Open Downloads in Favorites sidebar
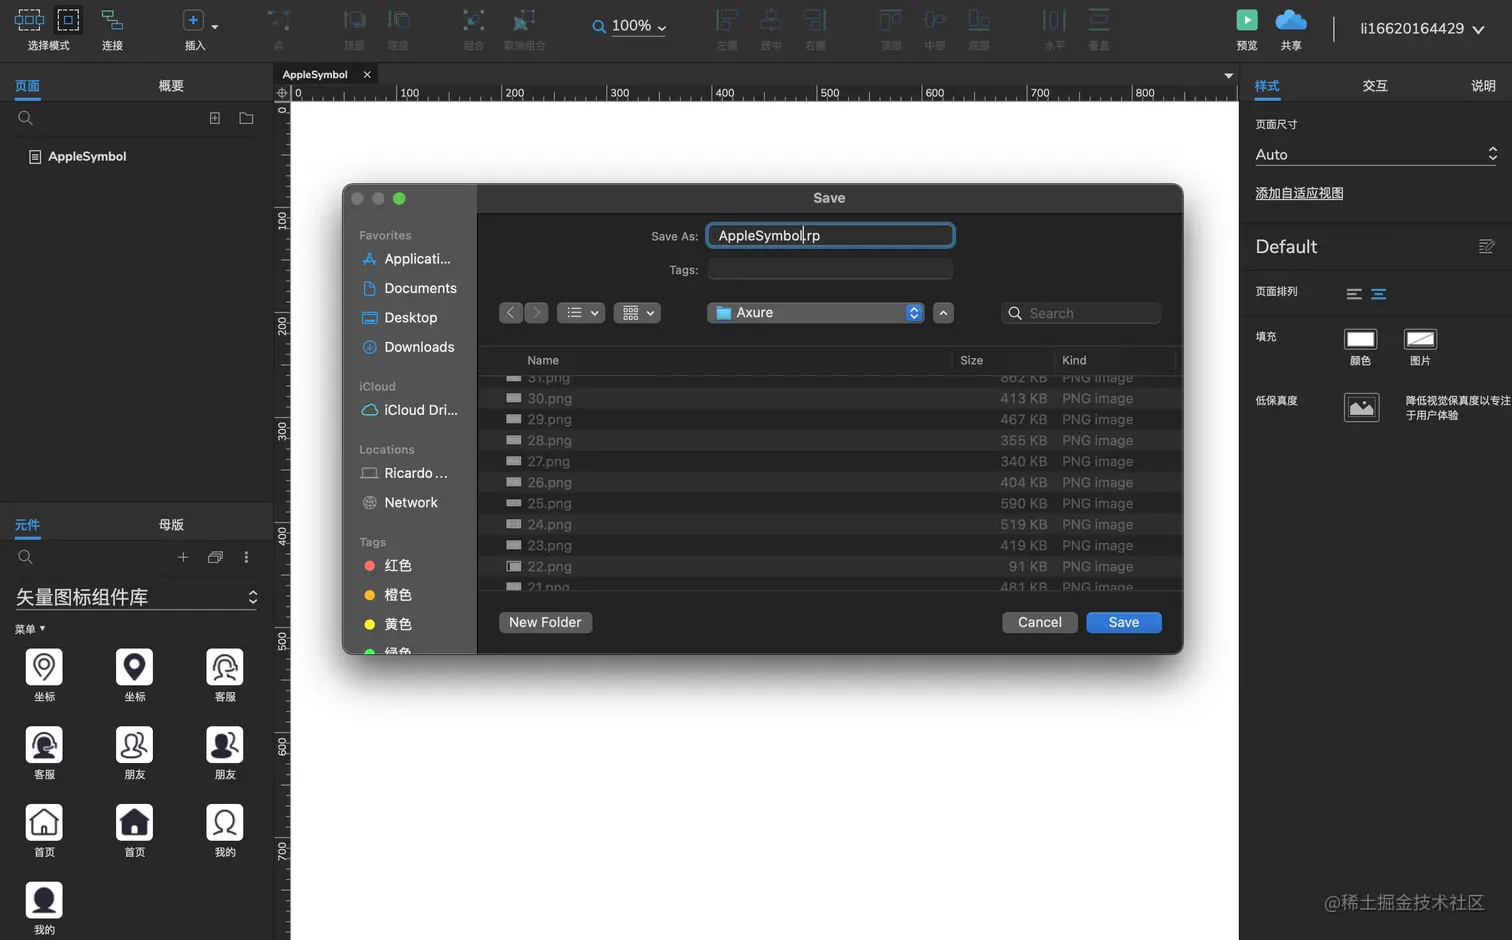The image size is (1512, 940). [409, 347]
